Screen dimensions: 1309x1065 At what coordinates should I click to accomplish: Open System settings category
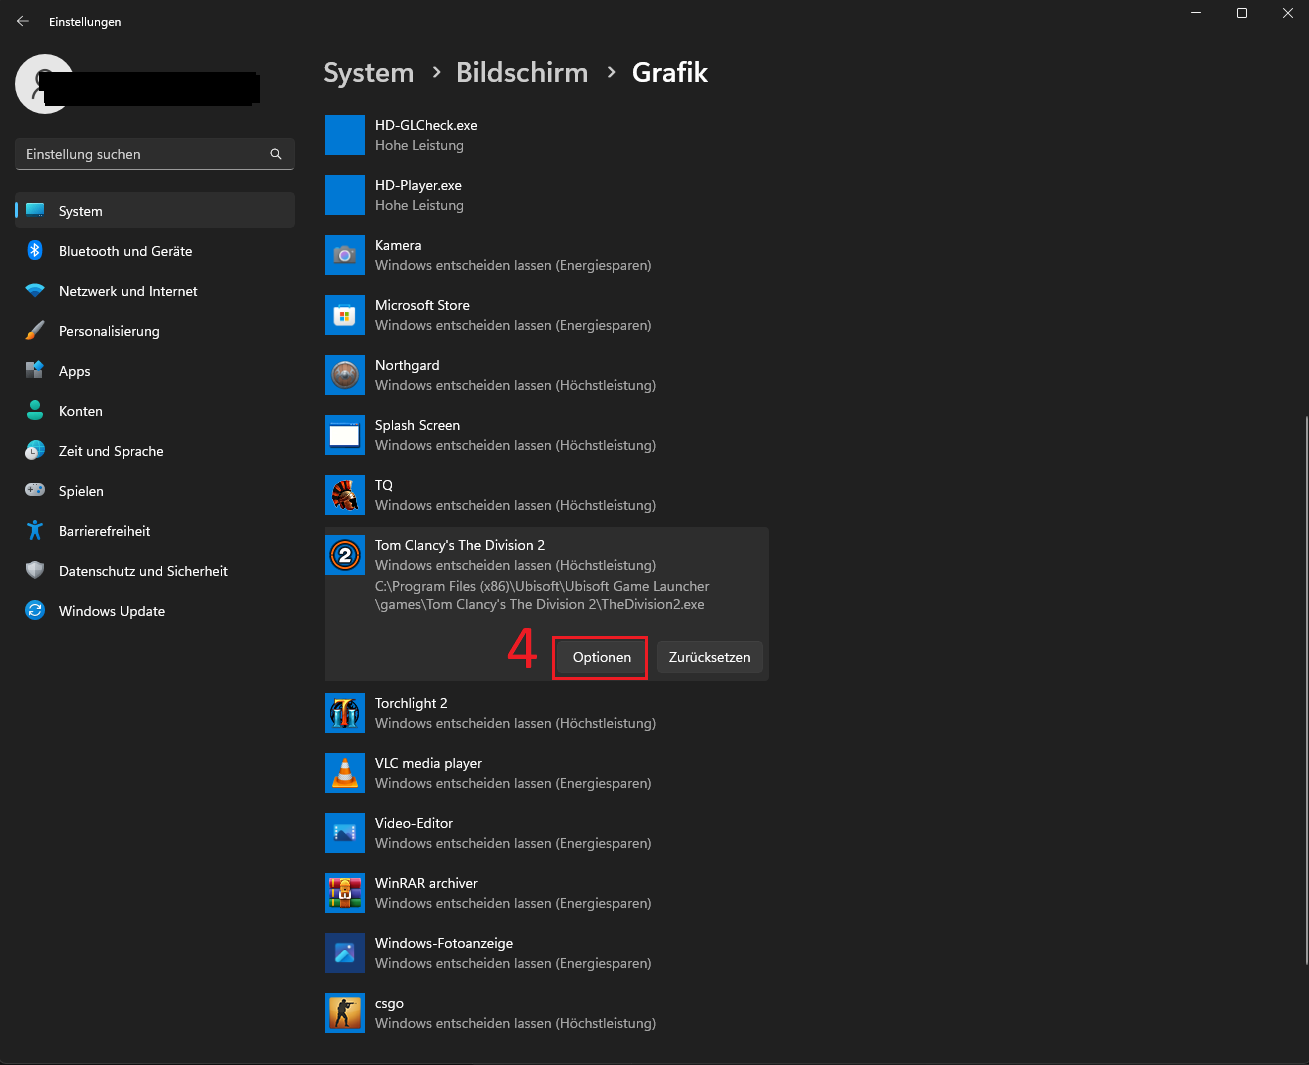click(155, 211)
